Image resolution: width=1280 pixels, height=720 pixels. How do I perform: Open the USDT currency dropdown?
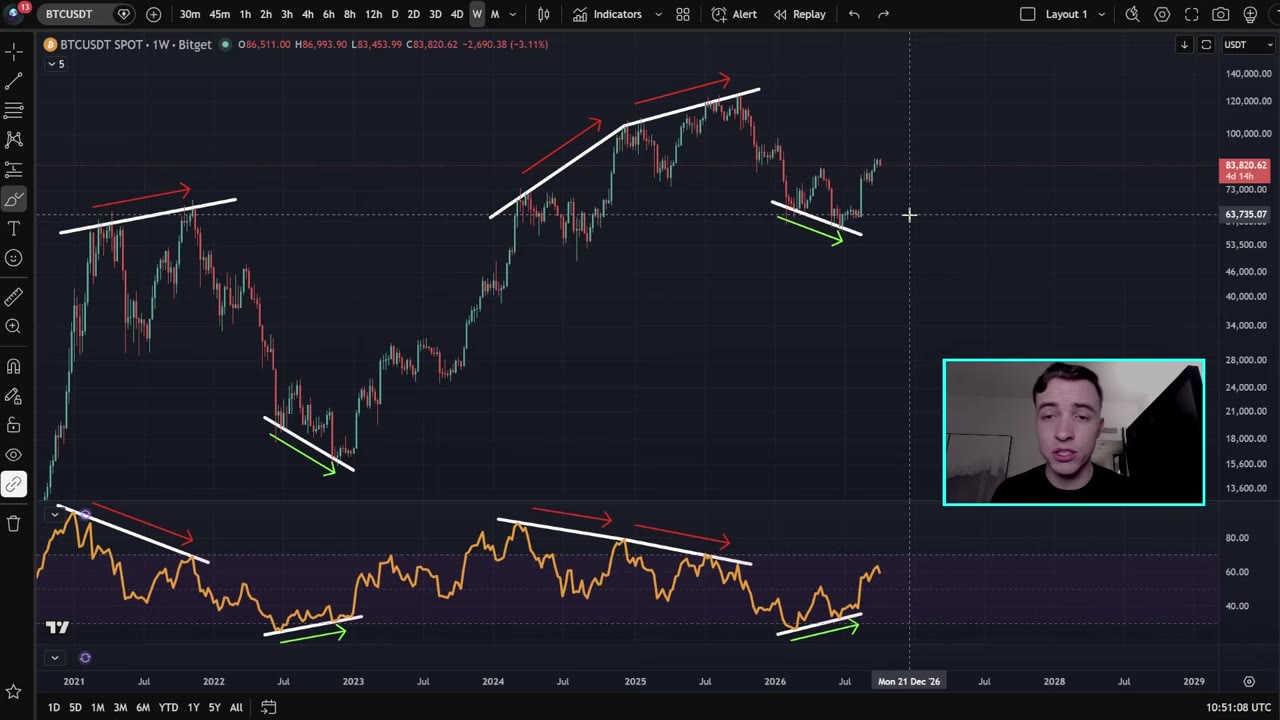pyautogui.click(x=1248, y=44)
